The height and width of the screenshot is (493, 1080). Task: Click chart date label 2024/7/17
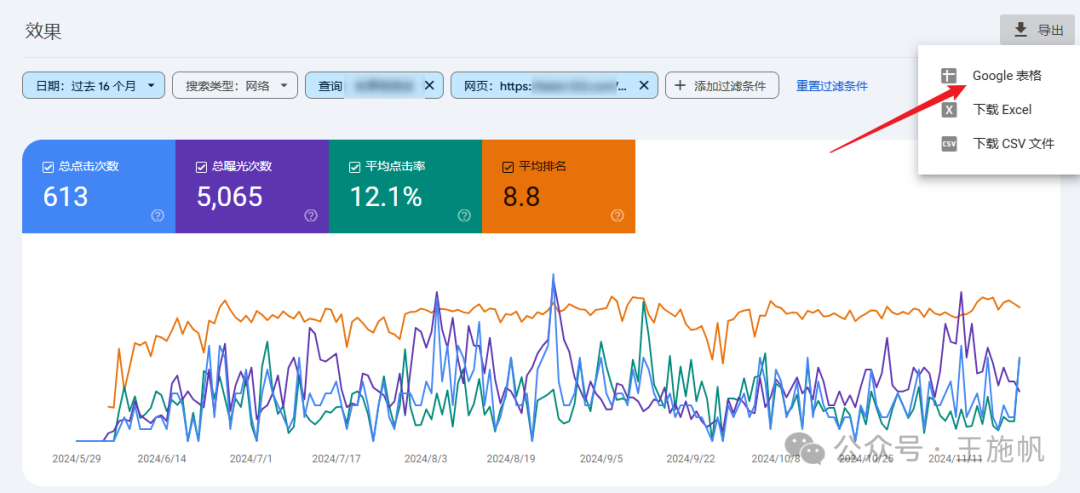tap(336, 459)
